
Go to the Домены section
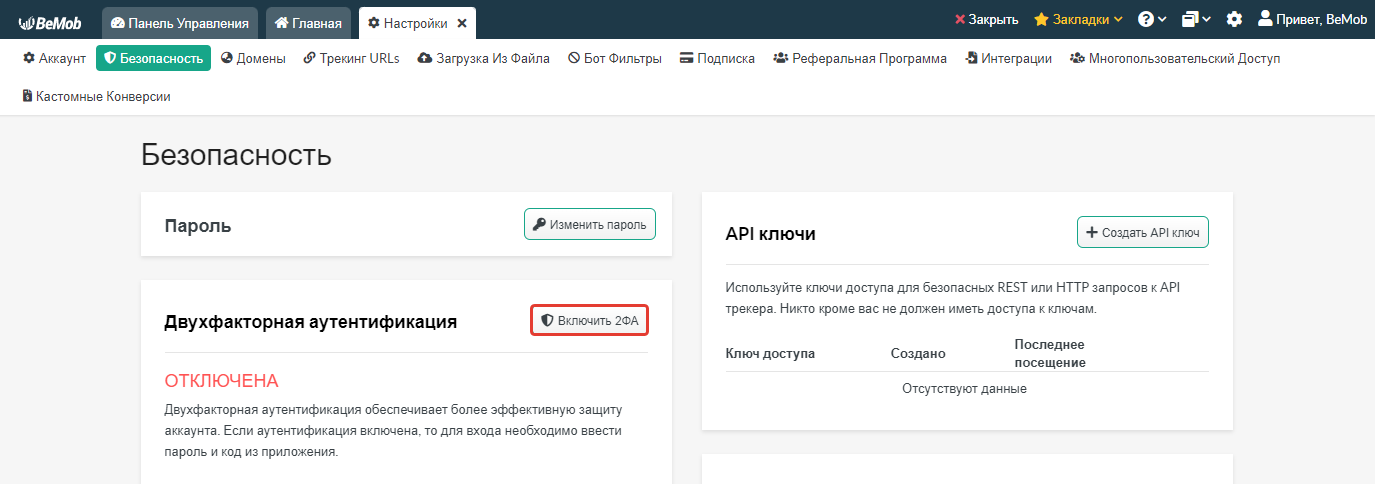click(x=253, y=58)
